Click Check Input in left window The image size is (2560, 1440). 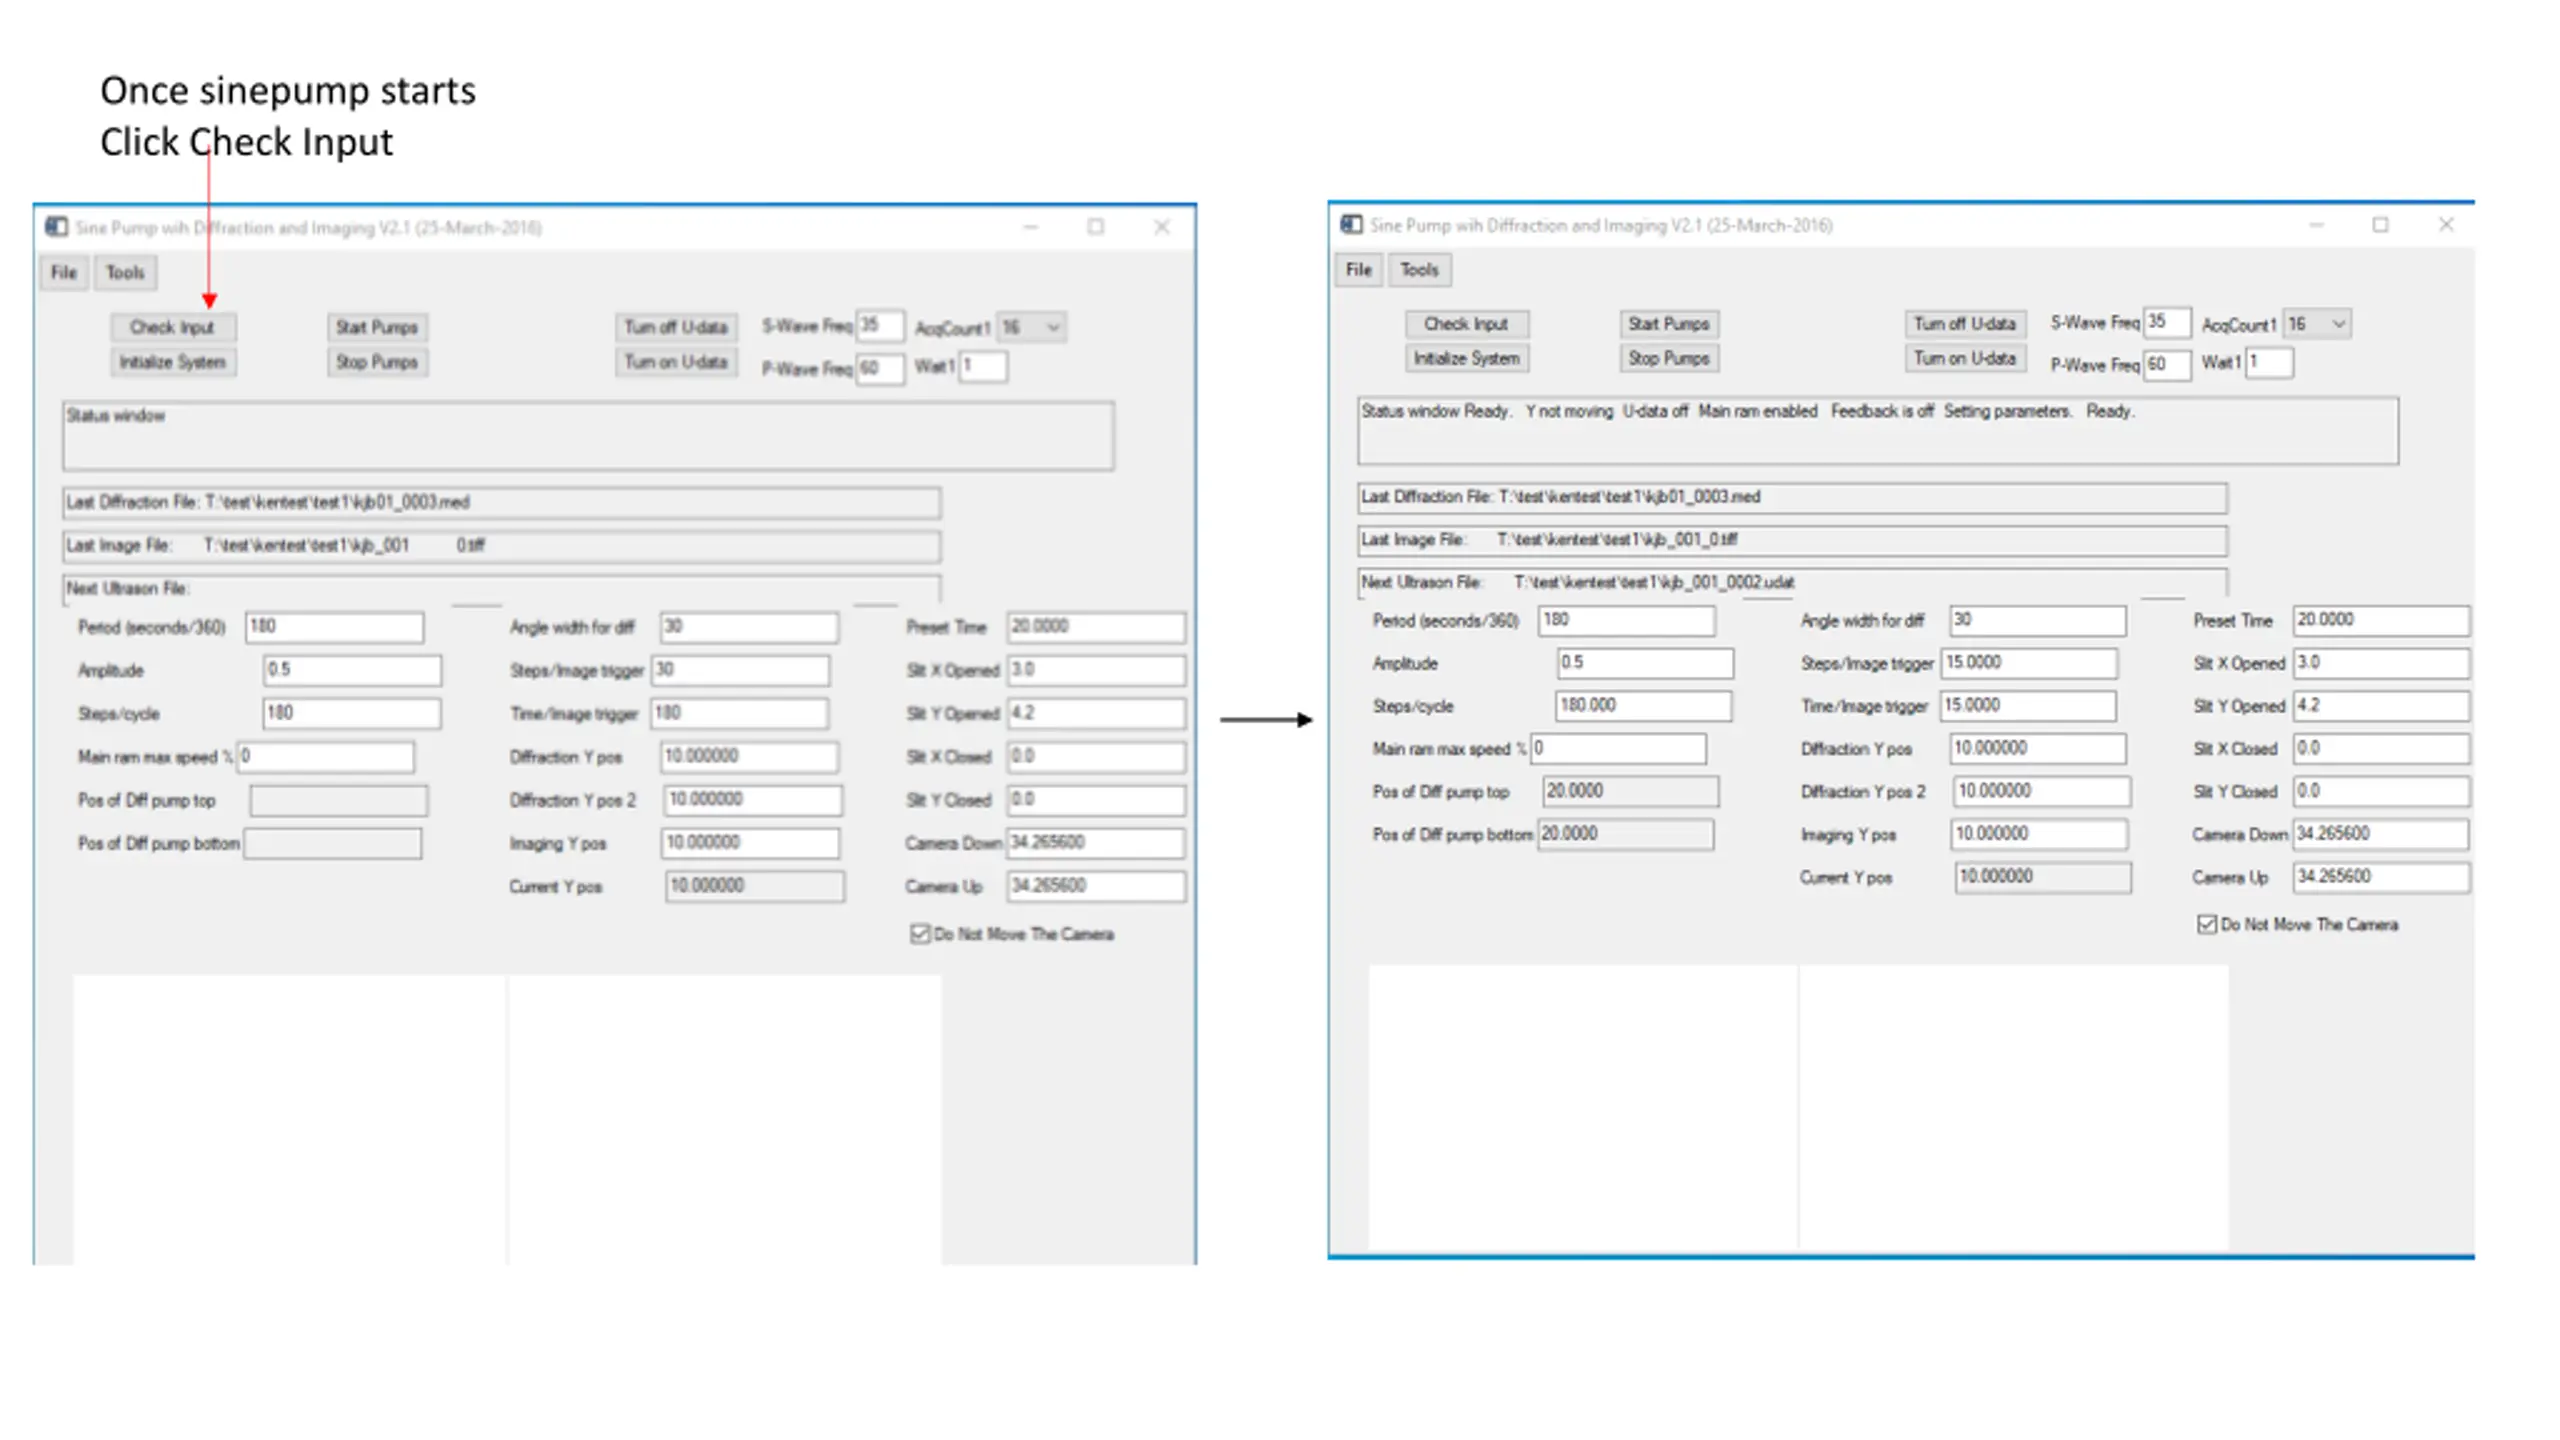[172, 327]
